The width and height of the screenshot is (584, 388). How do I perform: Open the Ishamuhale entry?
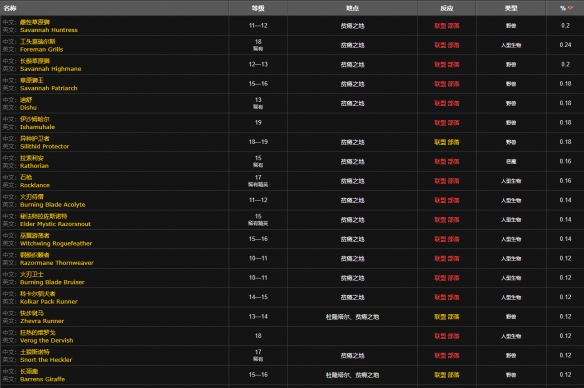pyautogui.click(x=37, y=127)
